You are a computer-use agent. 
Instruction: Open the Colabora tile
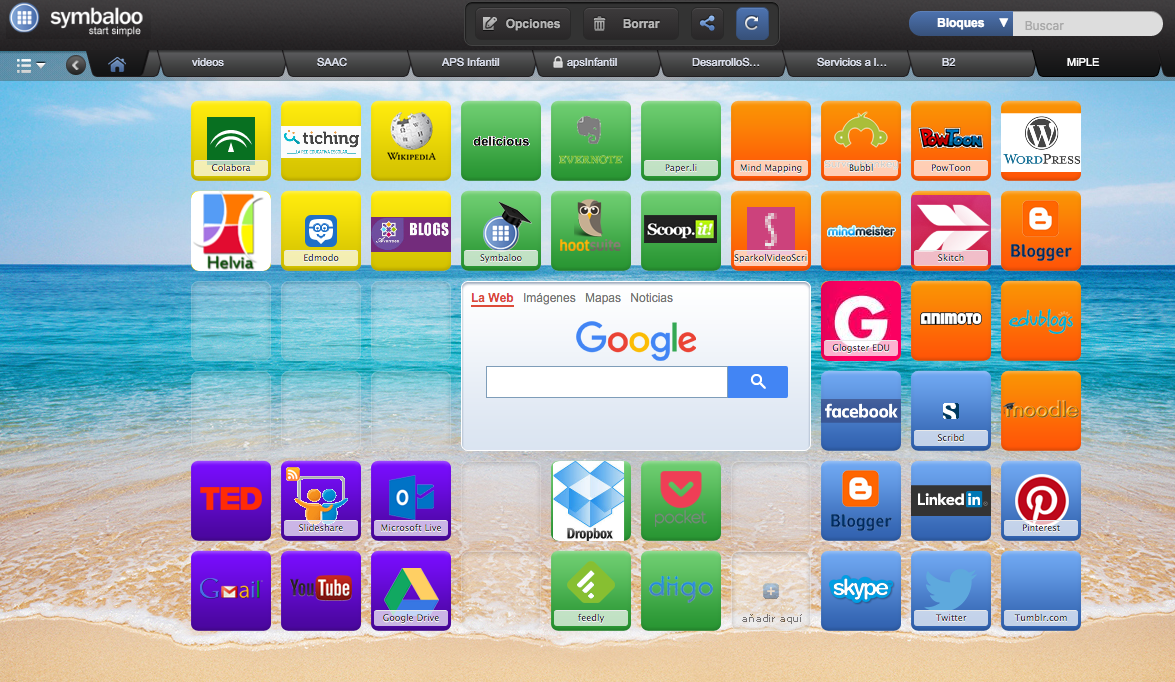coord(231,141)
